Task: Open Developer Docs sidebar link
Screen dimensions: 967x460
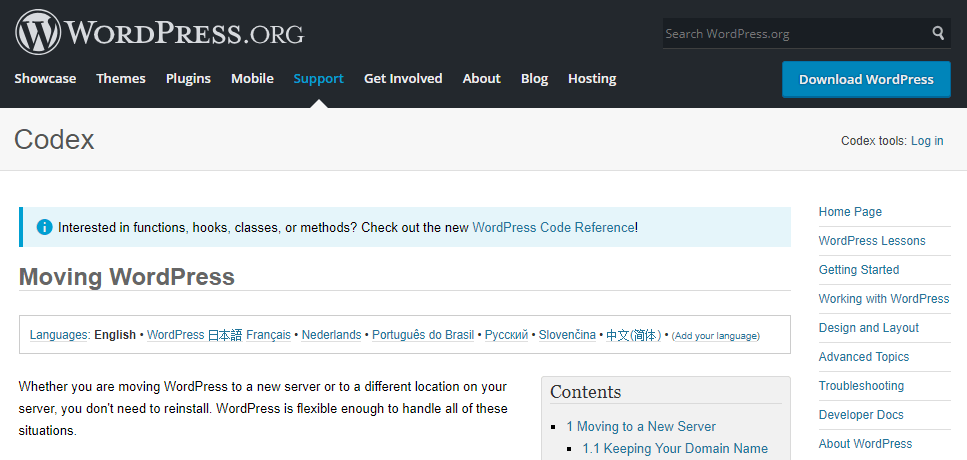Action: [861, 415]
